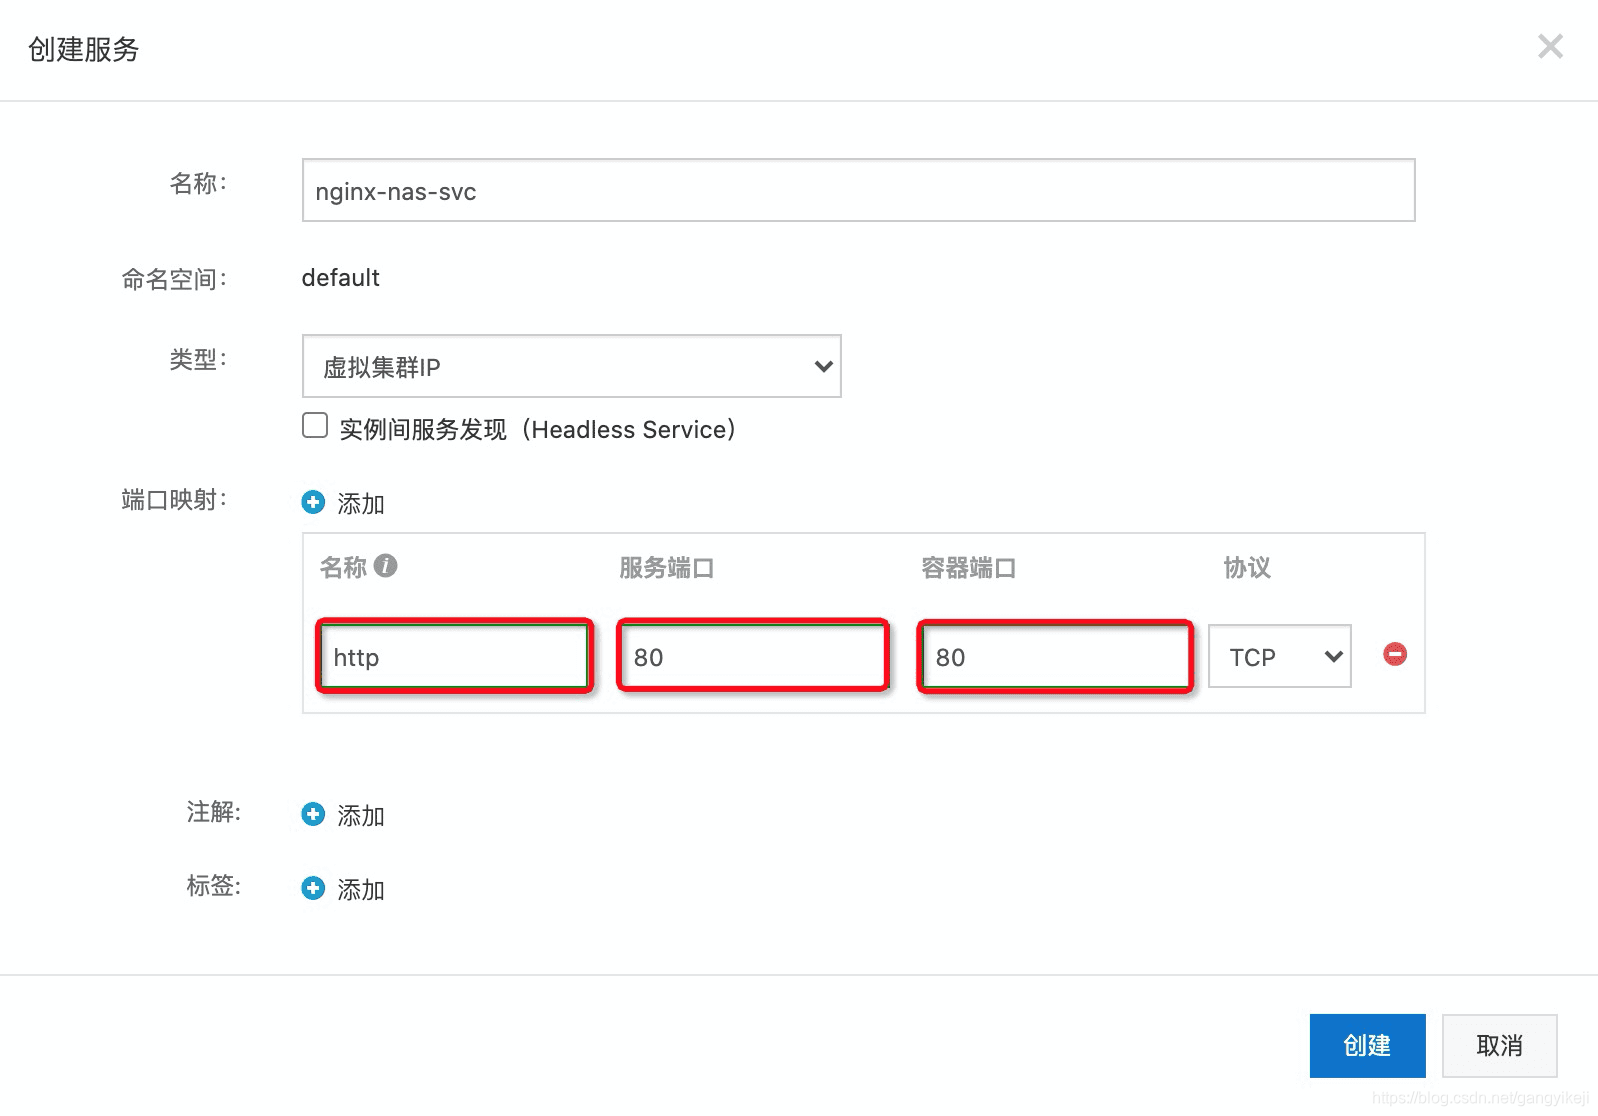
Task: Click the 添加 link for 端口映射
Action: 361,503
